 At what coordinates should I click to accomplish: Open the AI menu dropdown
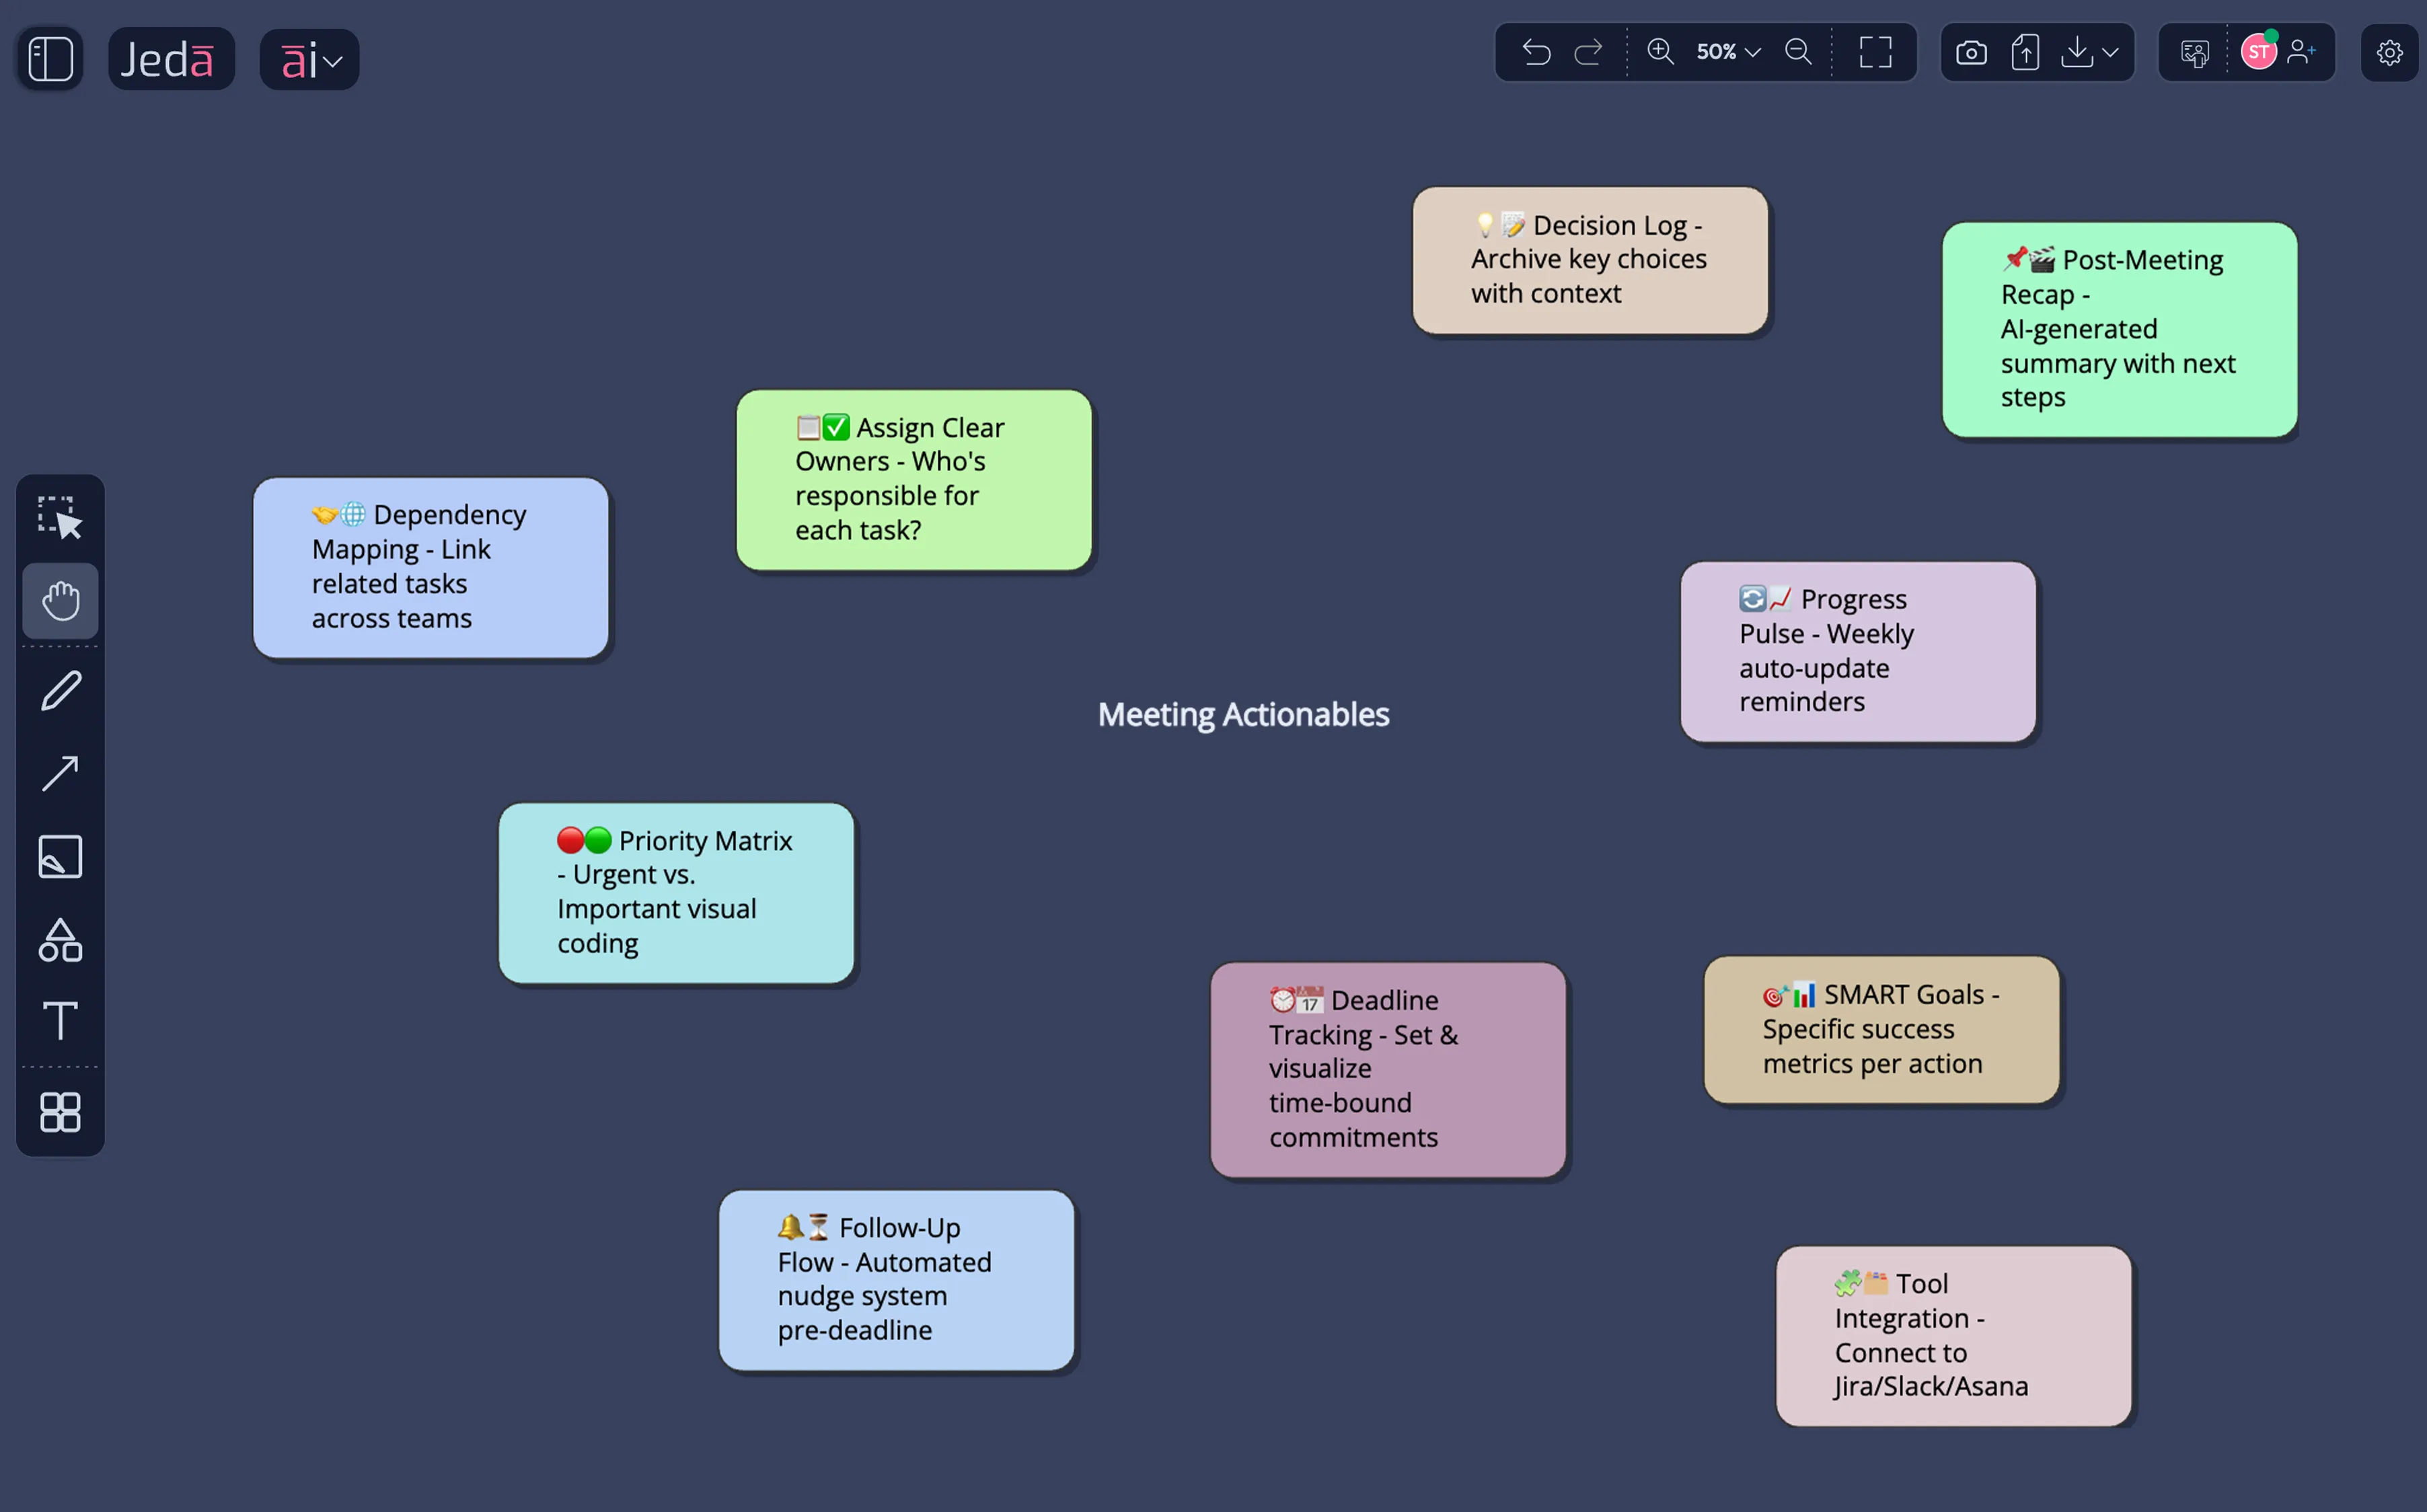310,60
